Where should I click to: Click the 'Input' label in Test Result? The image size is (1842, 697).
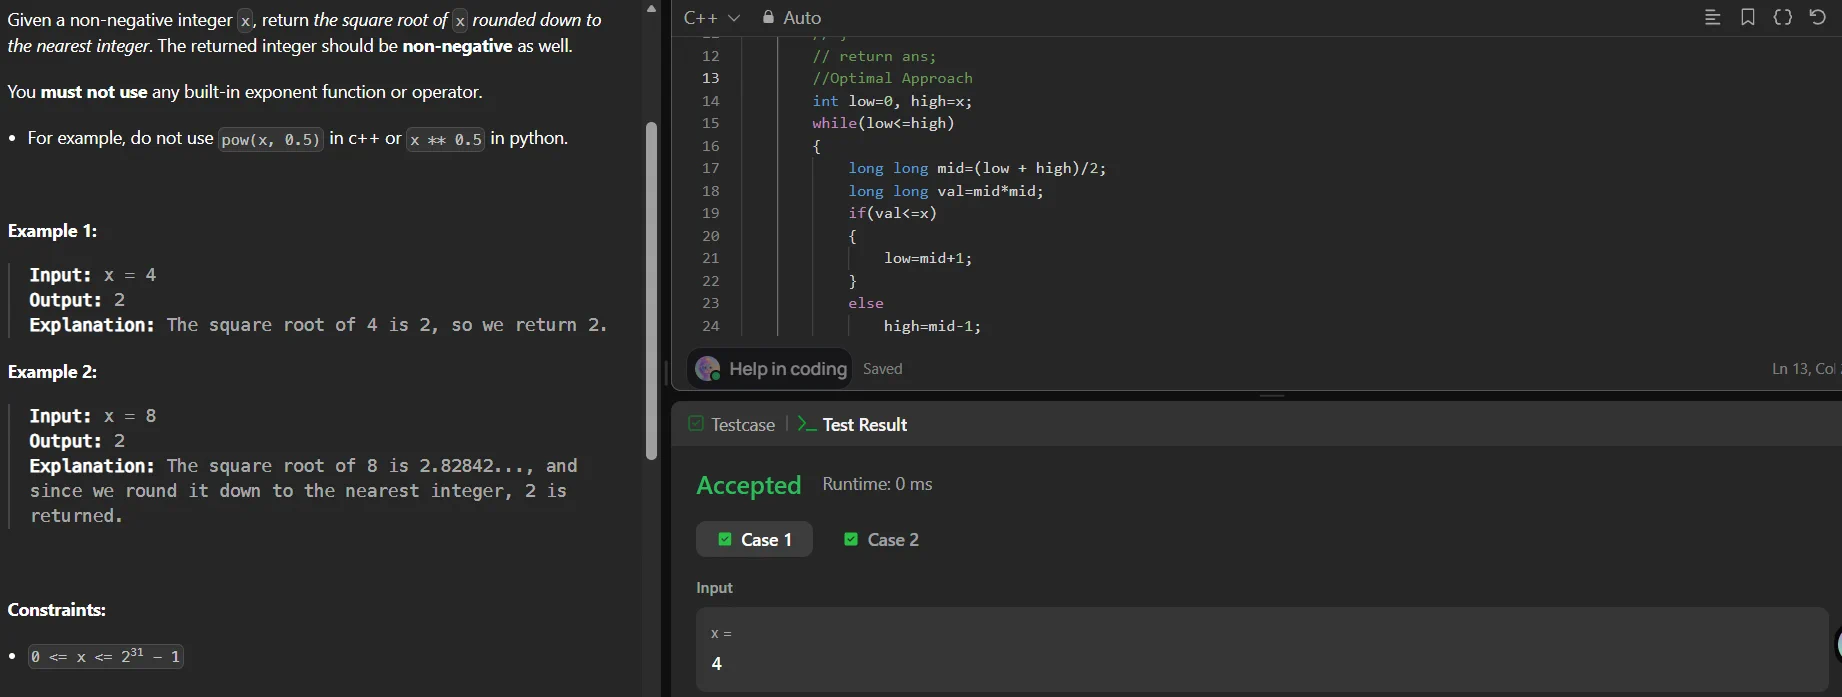pos(715,588)
